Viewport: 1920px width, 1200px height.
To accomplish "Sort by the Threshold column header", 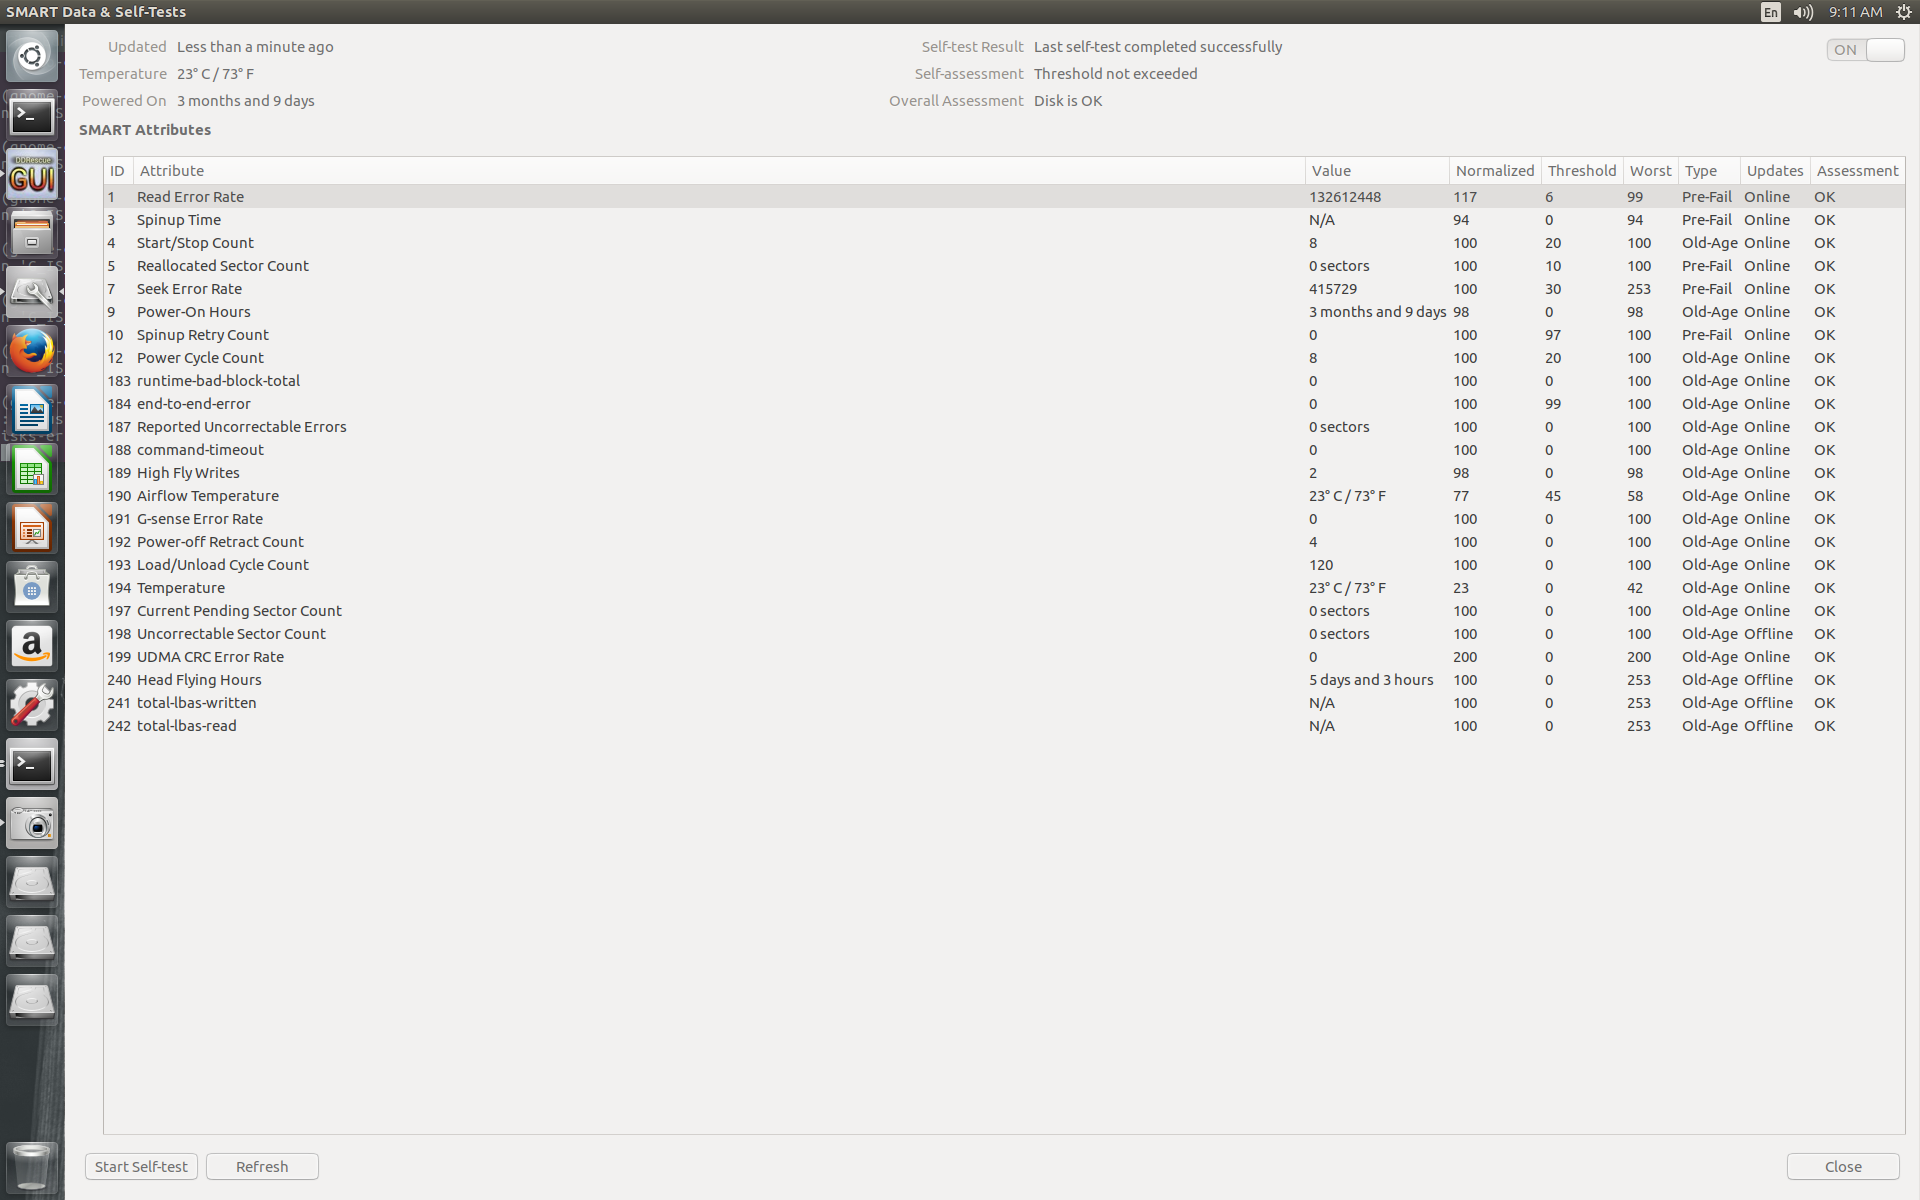I will [1581, 171].
